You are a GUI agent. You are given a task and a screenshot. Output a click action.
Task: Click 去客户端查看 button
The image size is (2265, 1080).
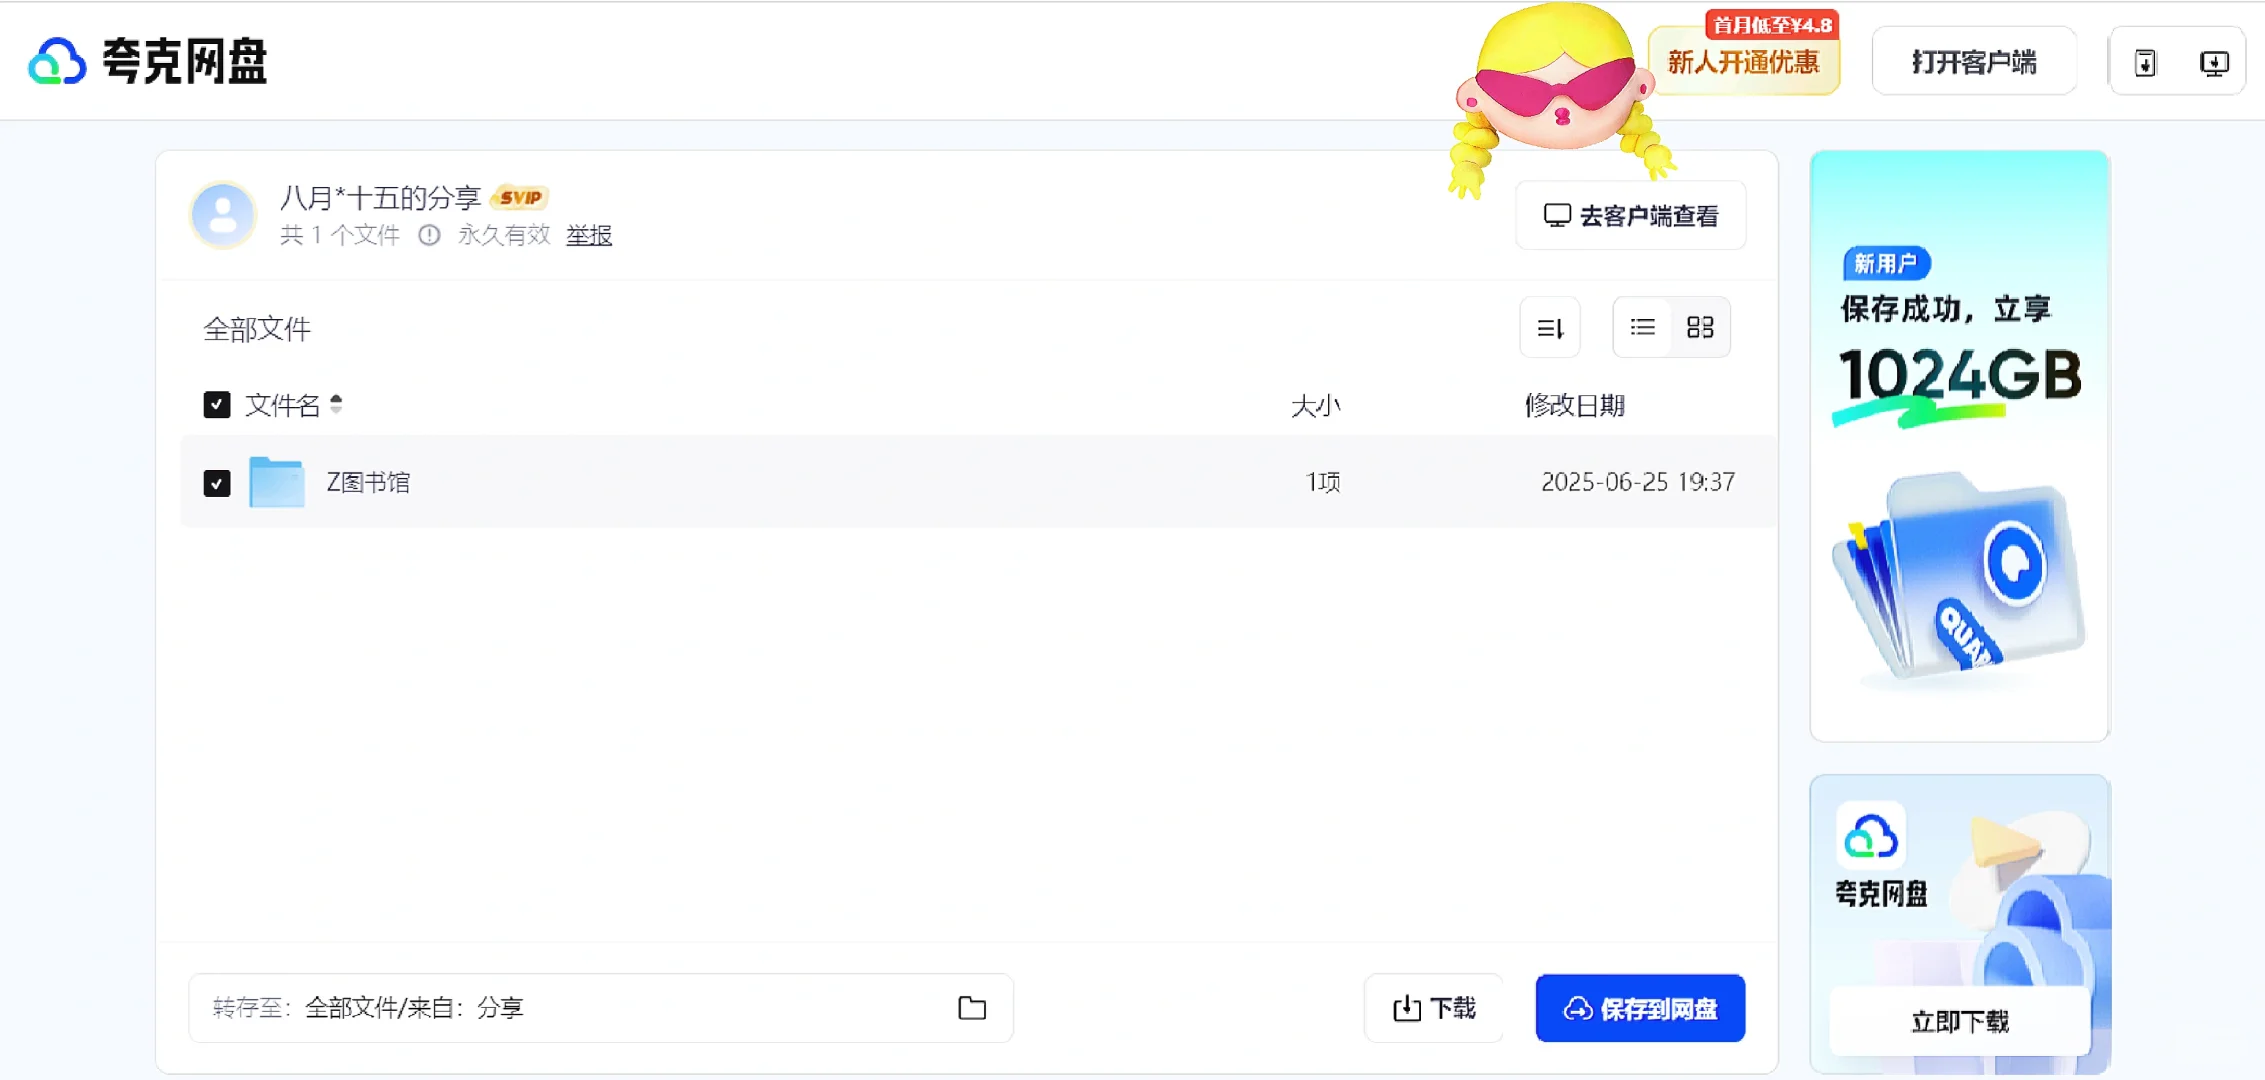1631,215
